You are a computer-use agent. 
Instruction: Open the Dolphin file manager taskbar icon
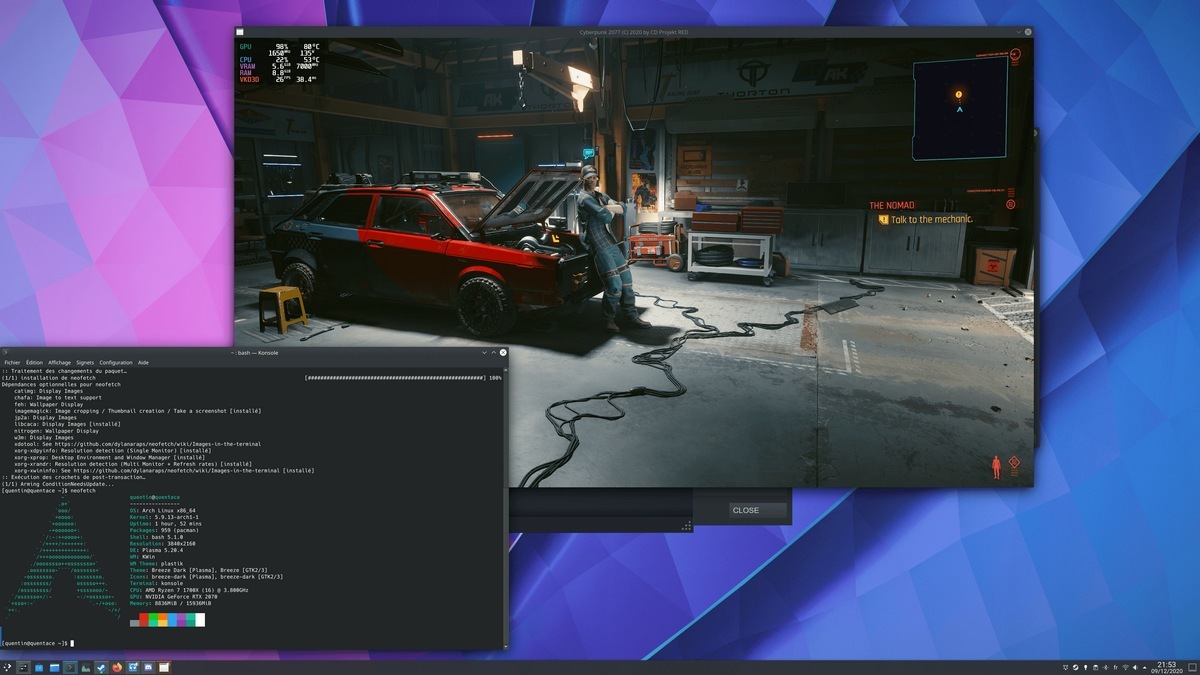click(54, 666)
